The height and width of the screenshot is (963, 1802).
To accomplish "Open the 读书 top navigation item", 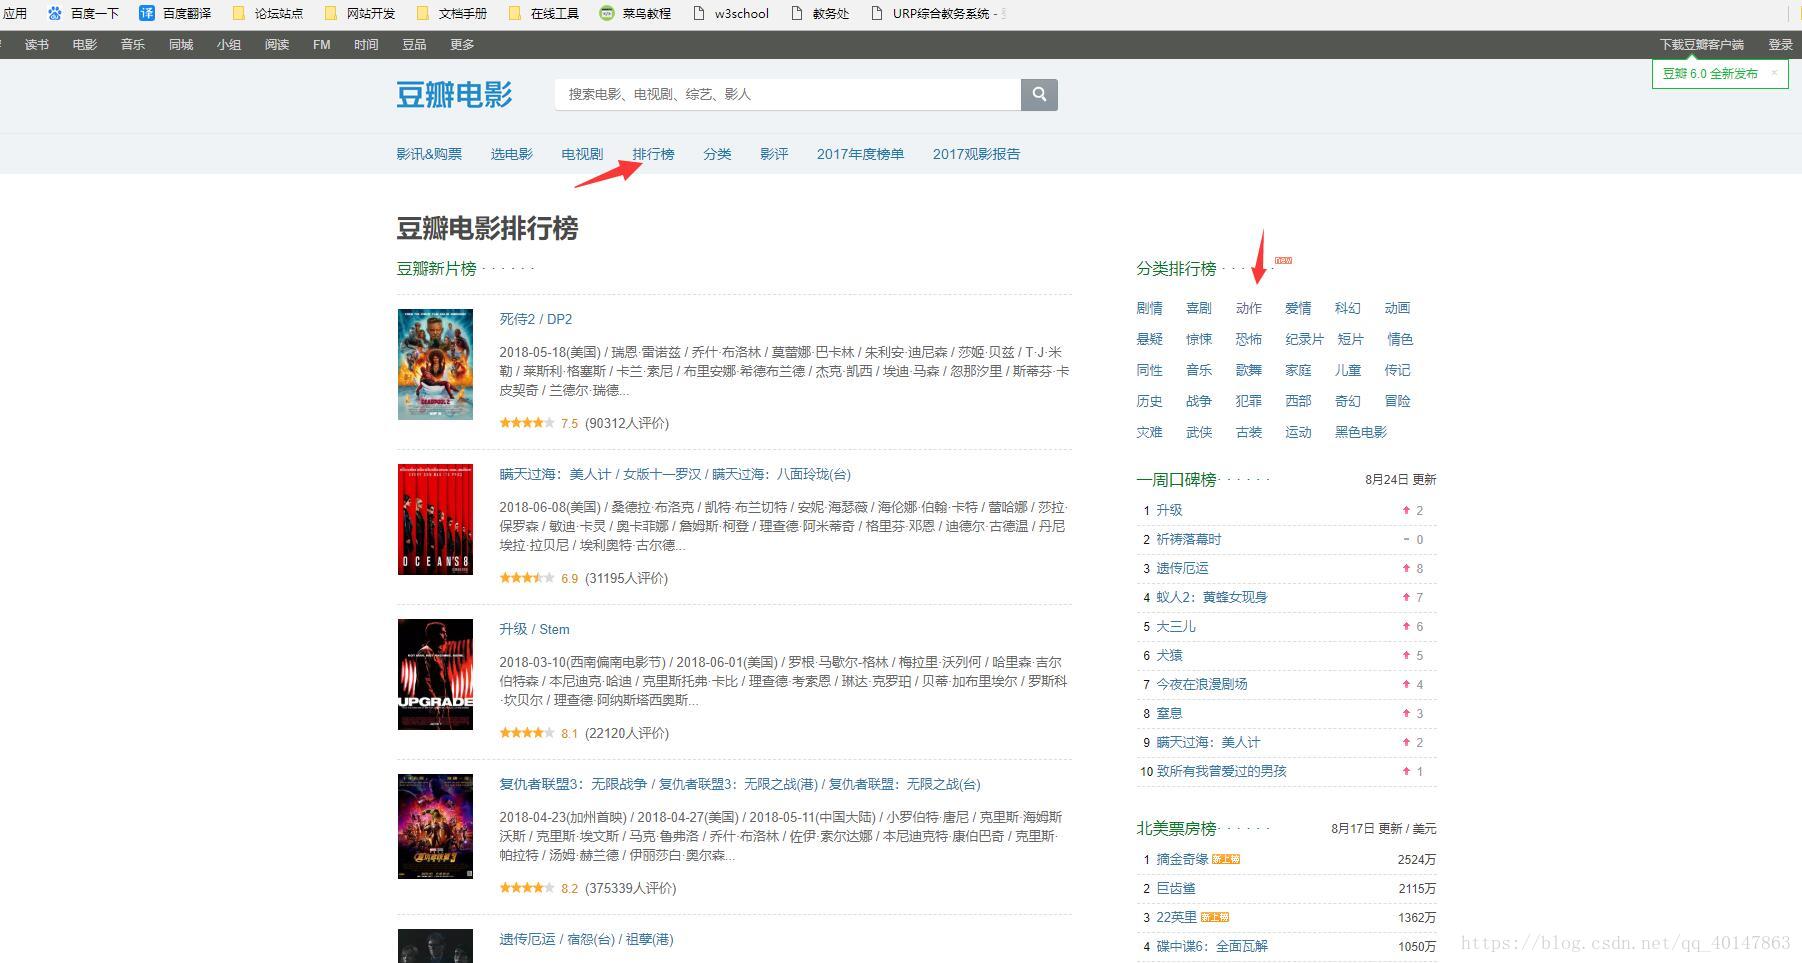I will click(37, 44).
